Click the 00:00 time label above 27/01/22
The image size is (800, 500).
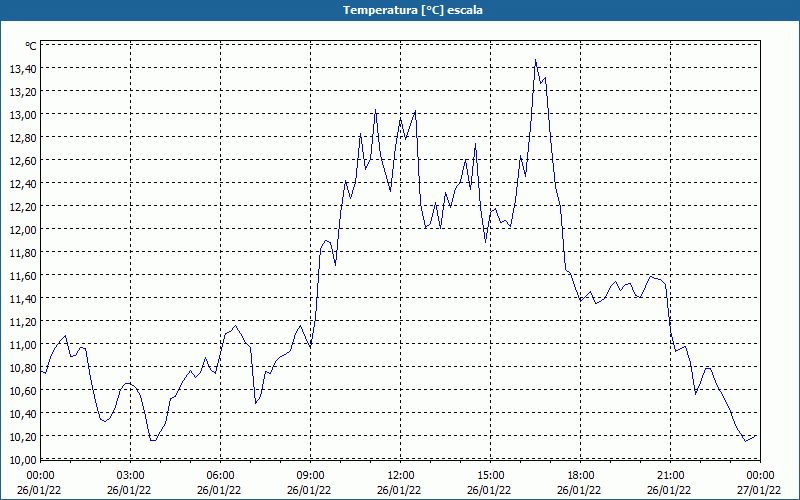pos(760,476)
